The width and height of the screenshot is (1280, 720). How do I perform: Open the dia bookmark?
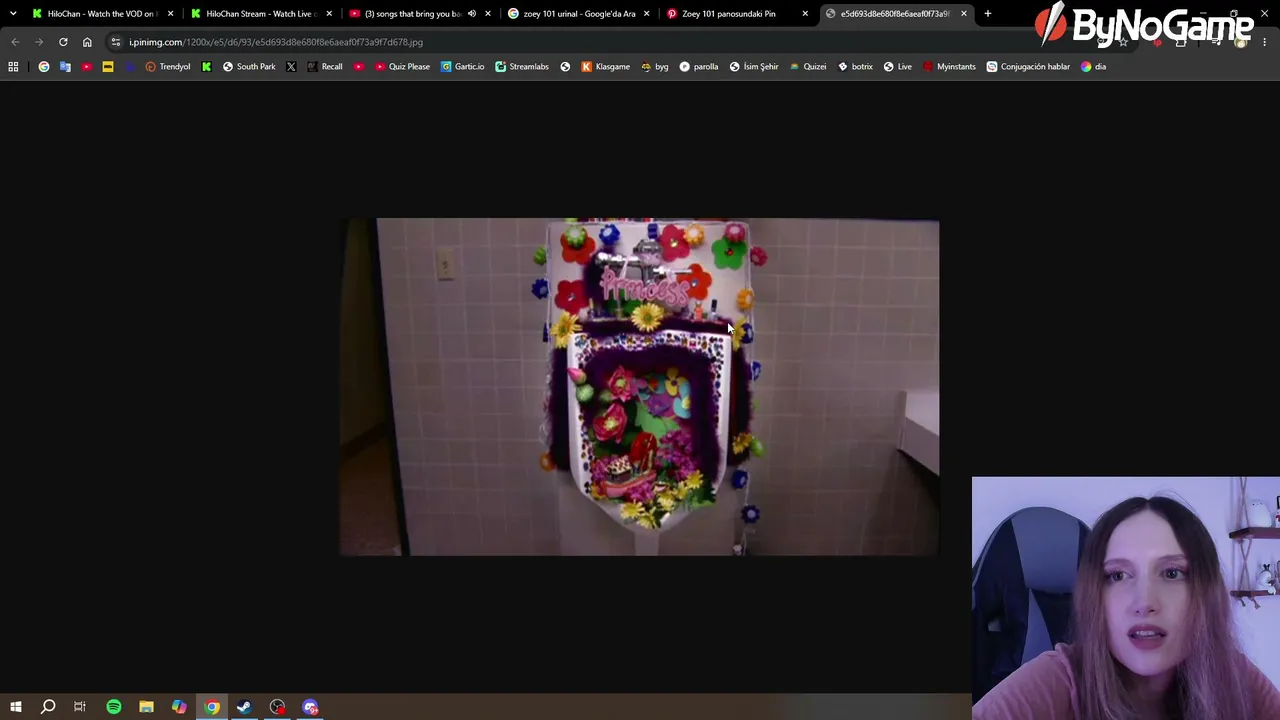pos(1093,67)
